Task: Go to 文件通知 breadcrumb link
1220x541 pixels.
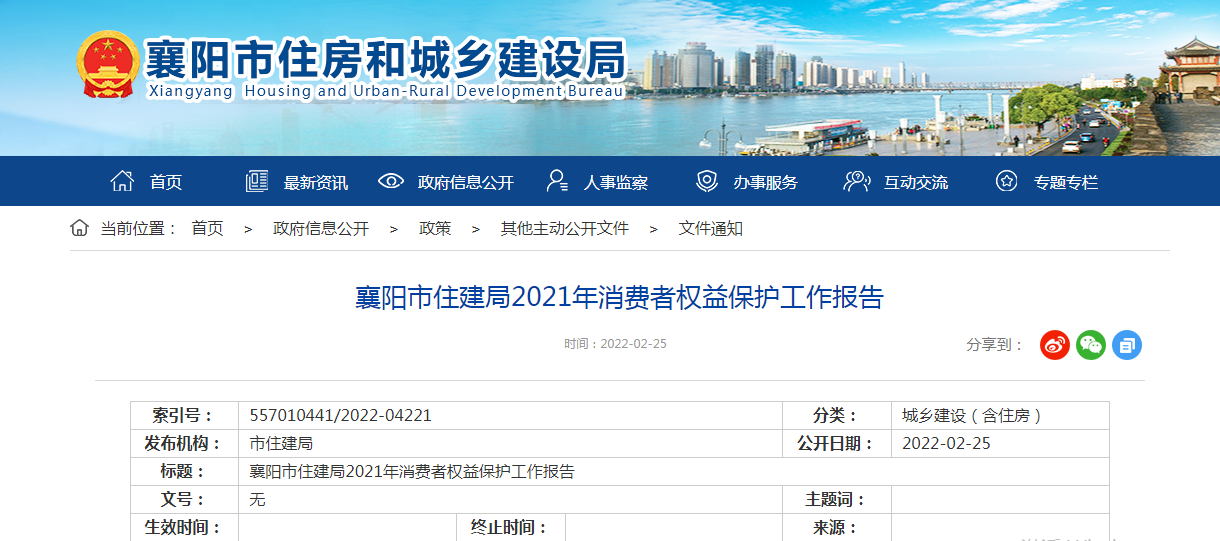Action: 711,228
